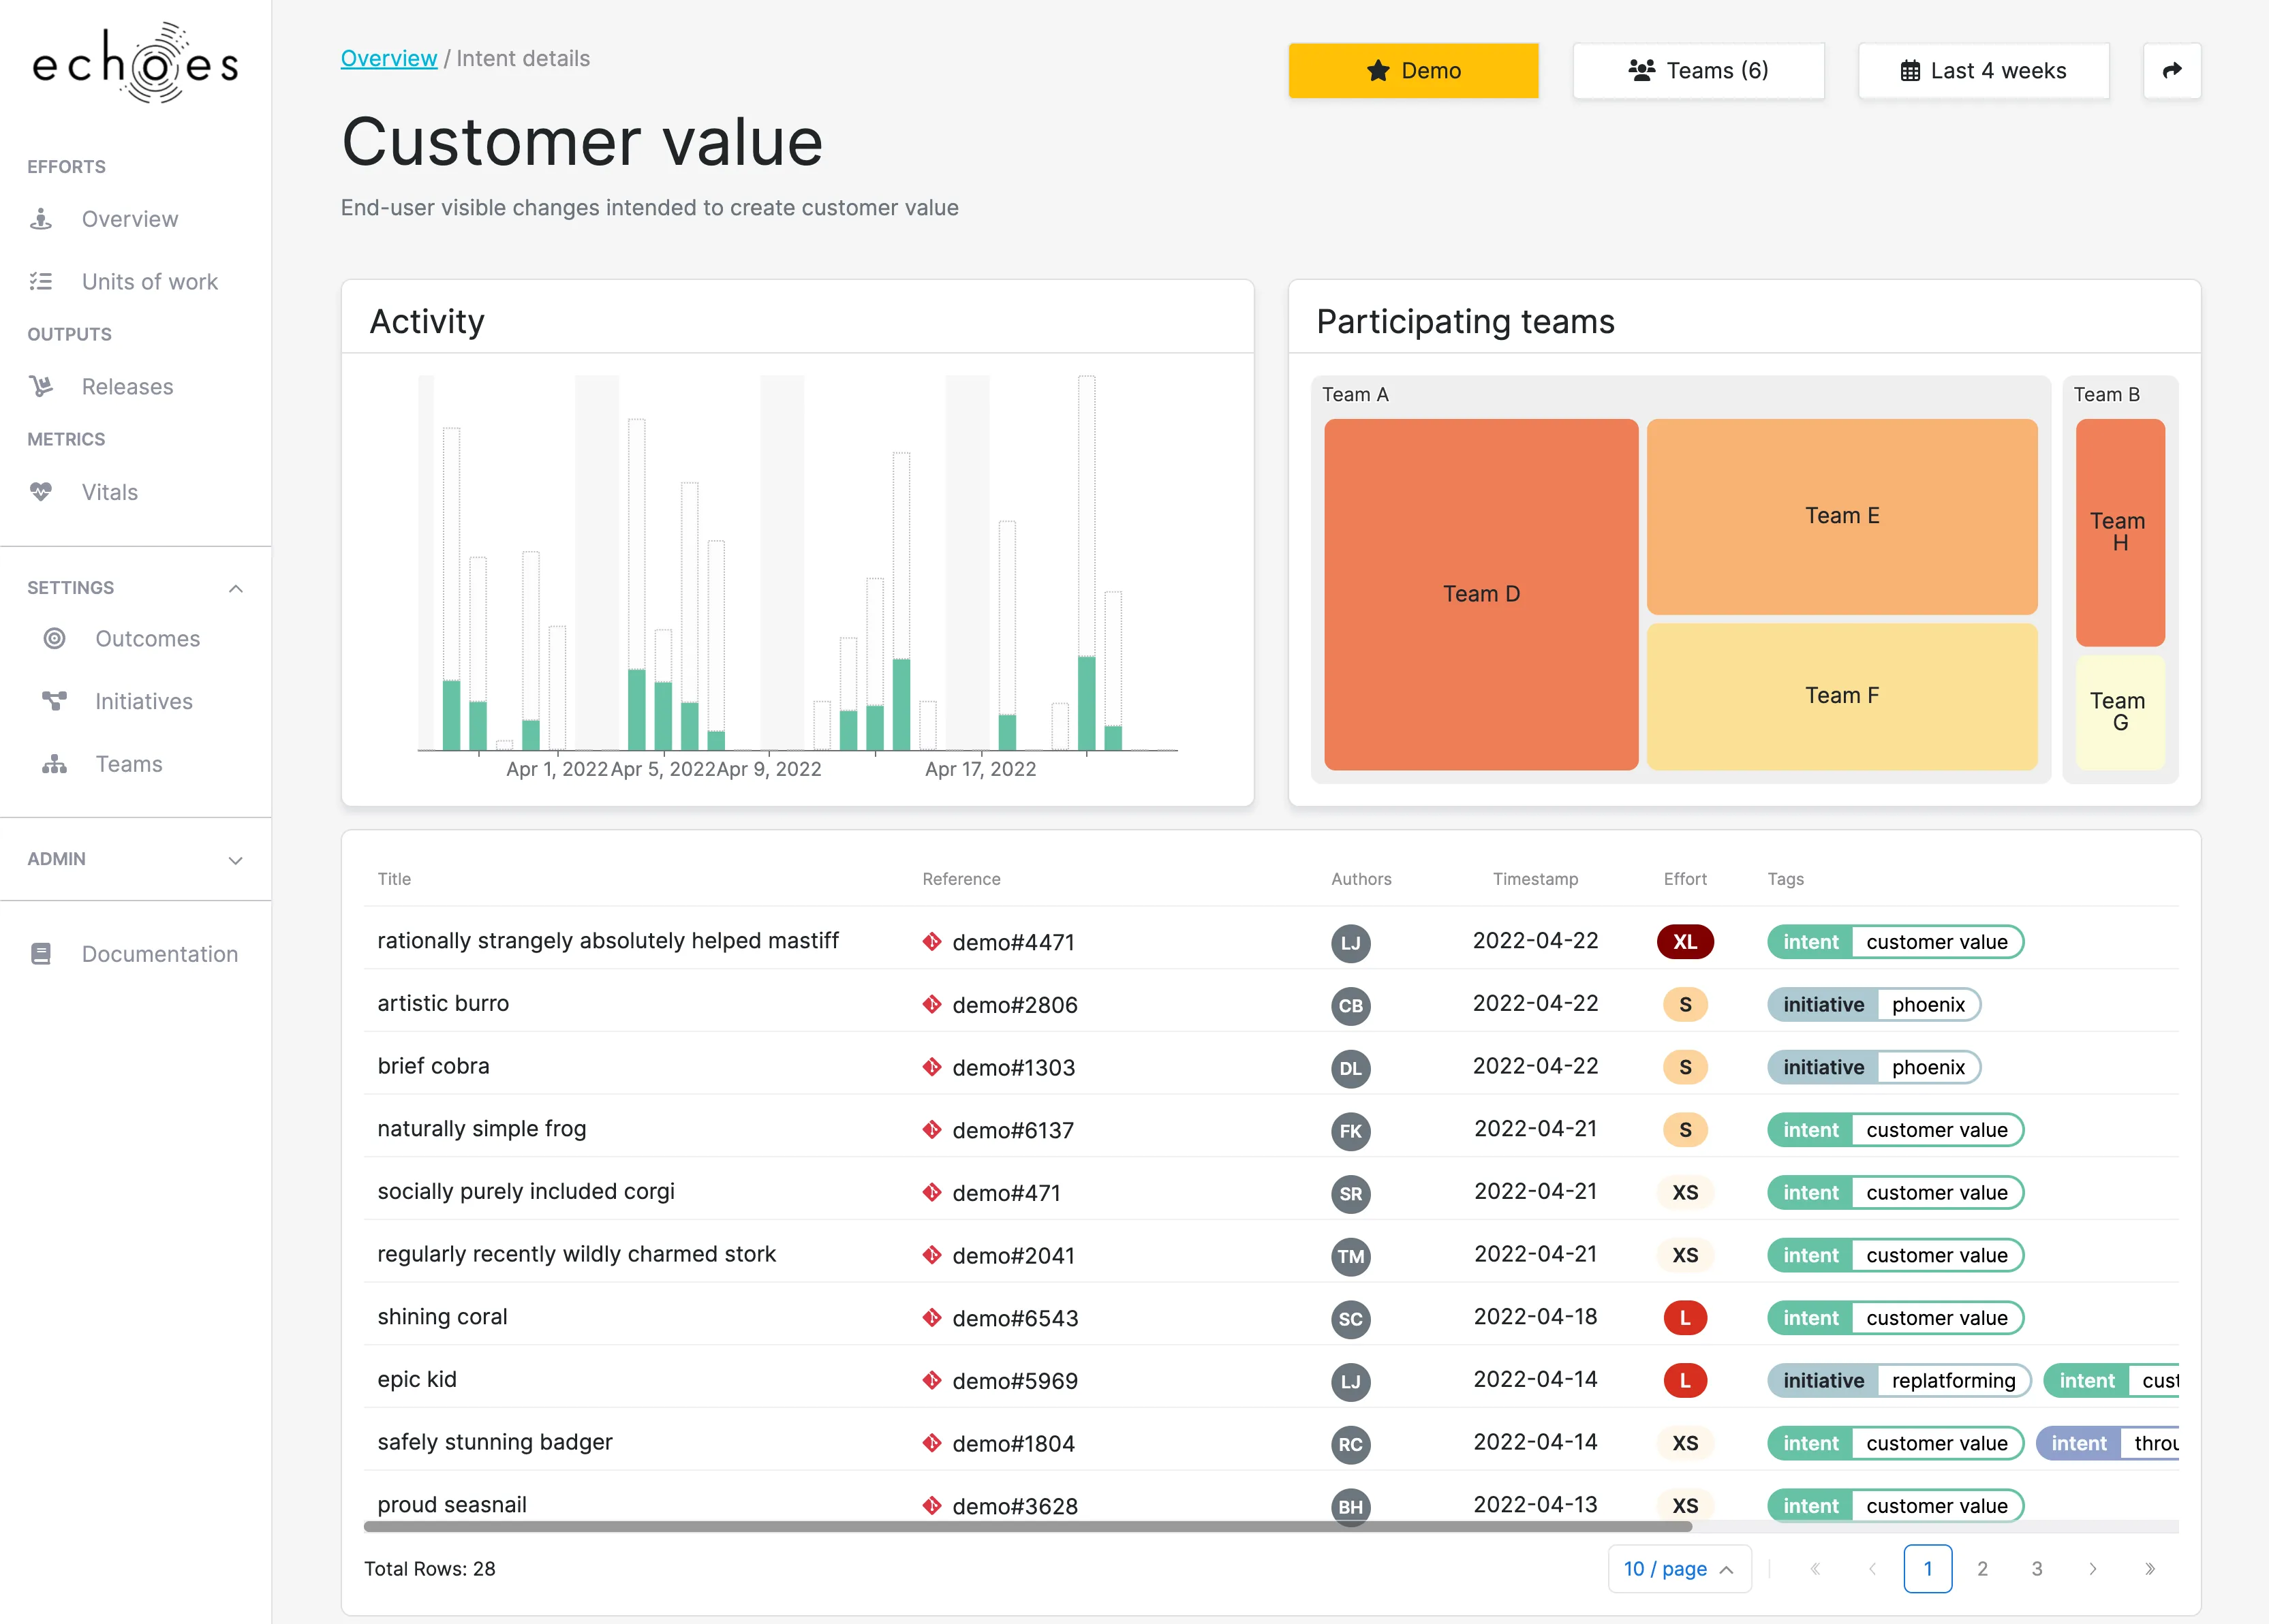This screenshot has width=2269, height=1624.
Task: Click the FK author avatar
Action: 1350,1131
